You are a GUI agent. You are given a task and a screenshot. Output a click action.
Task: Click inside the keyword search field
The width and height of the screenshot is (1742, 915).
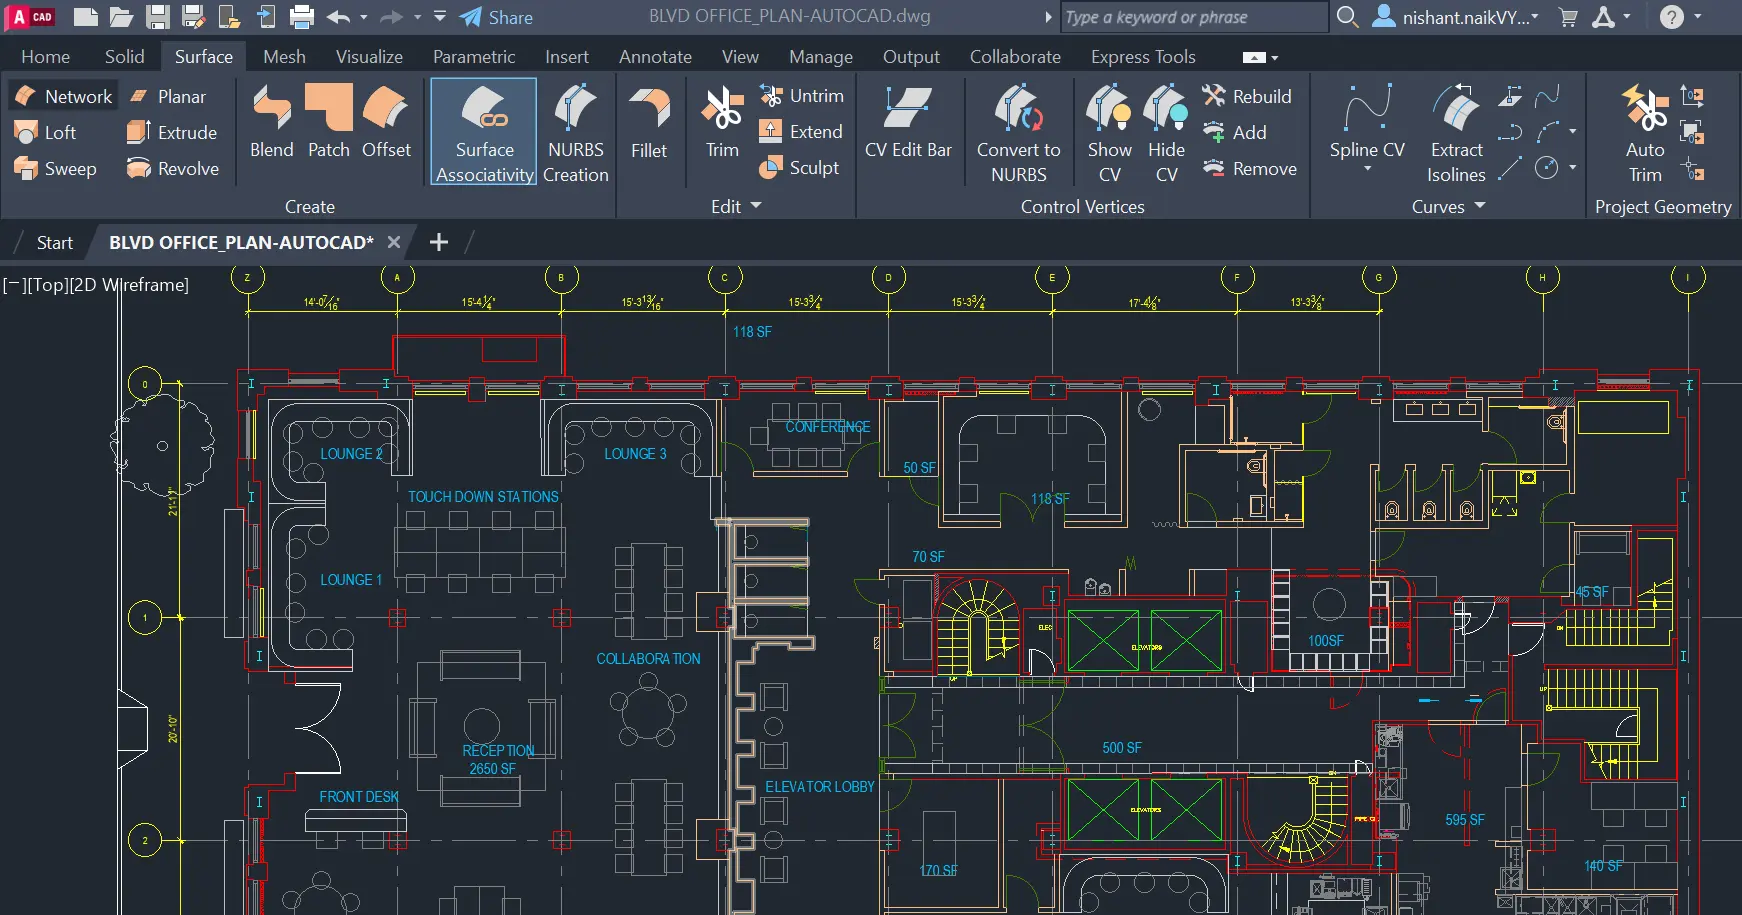tap(1190, 17)
